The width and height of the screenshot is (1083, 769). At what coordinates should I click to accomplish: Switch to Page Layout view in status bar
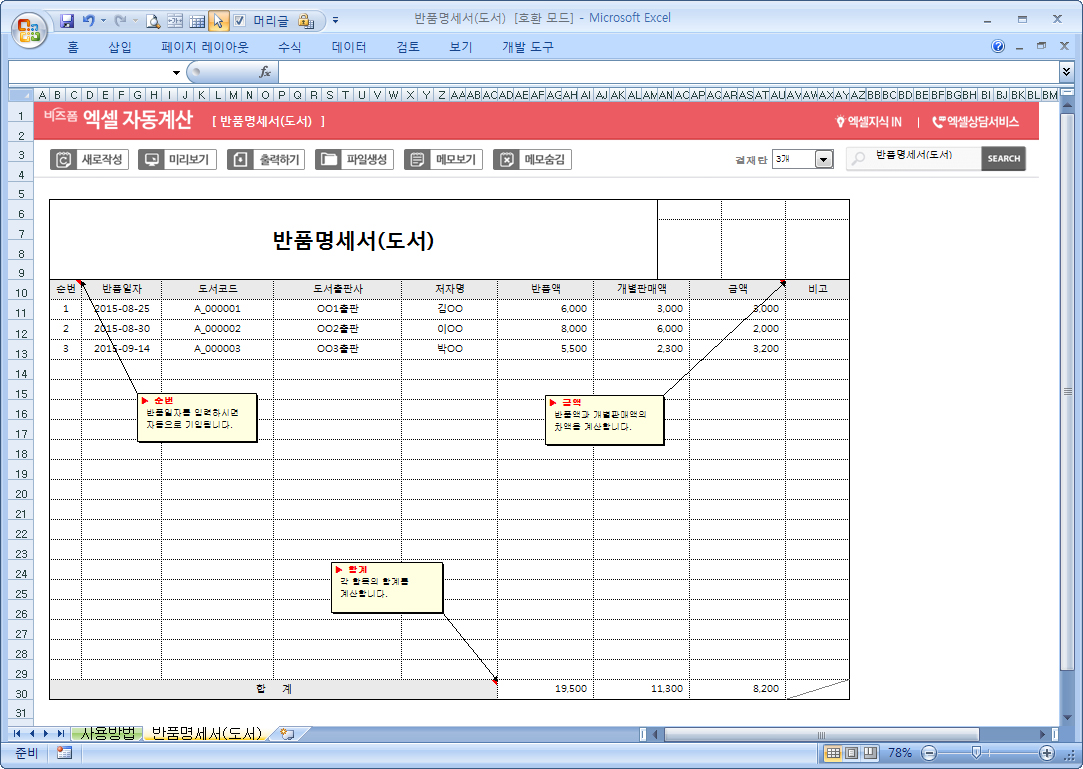[x=852, y=753]
